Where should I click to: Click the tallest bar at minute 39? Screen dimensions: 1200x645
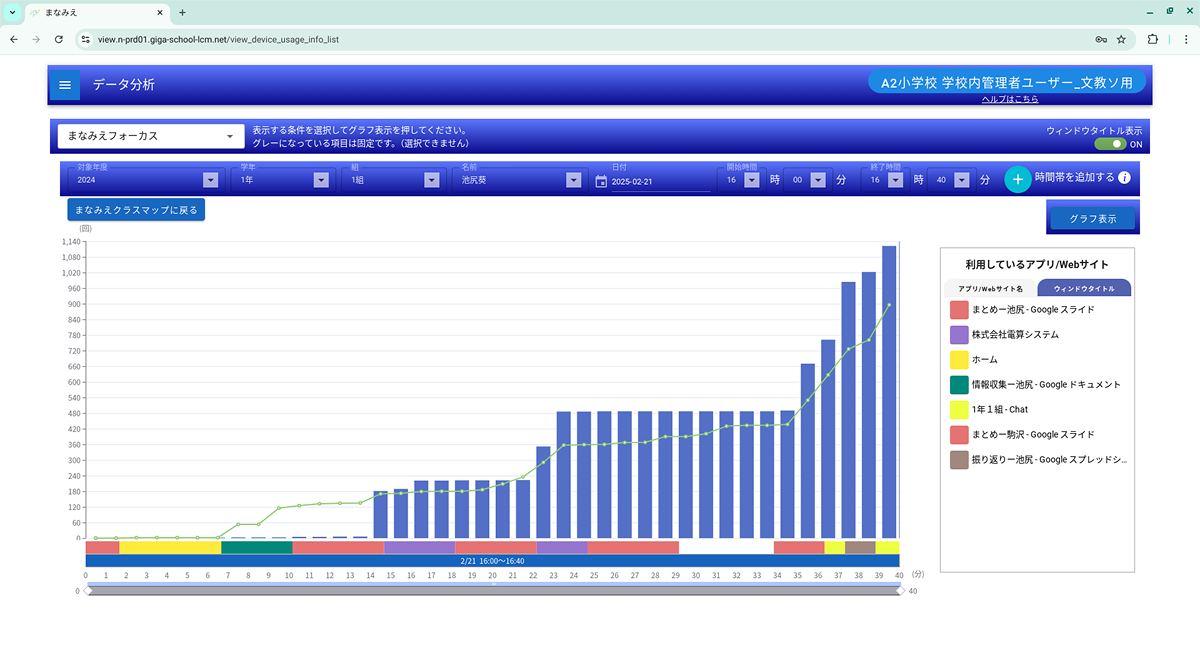coord(888,391)
